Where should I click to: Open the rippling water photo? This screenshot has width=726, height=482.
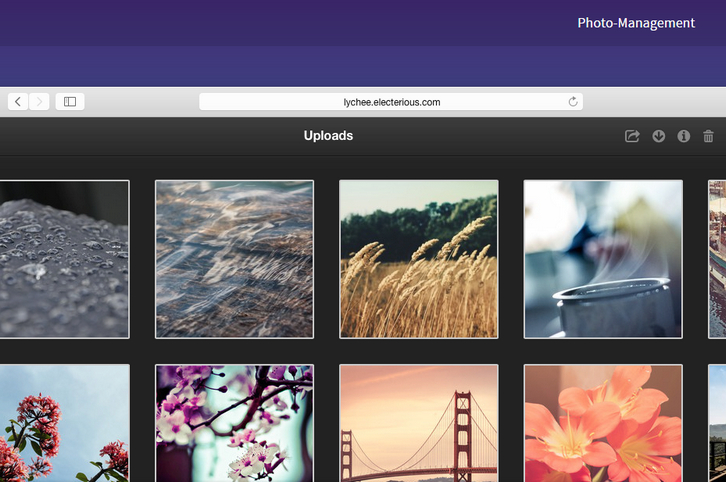click(234, 259)
